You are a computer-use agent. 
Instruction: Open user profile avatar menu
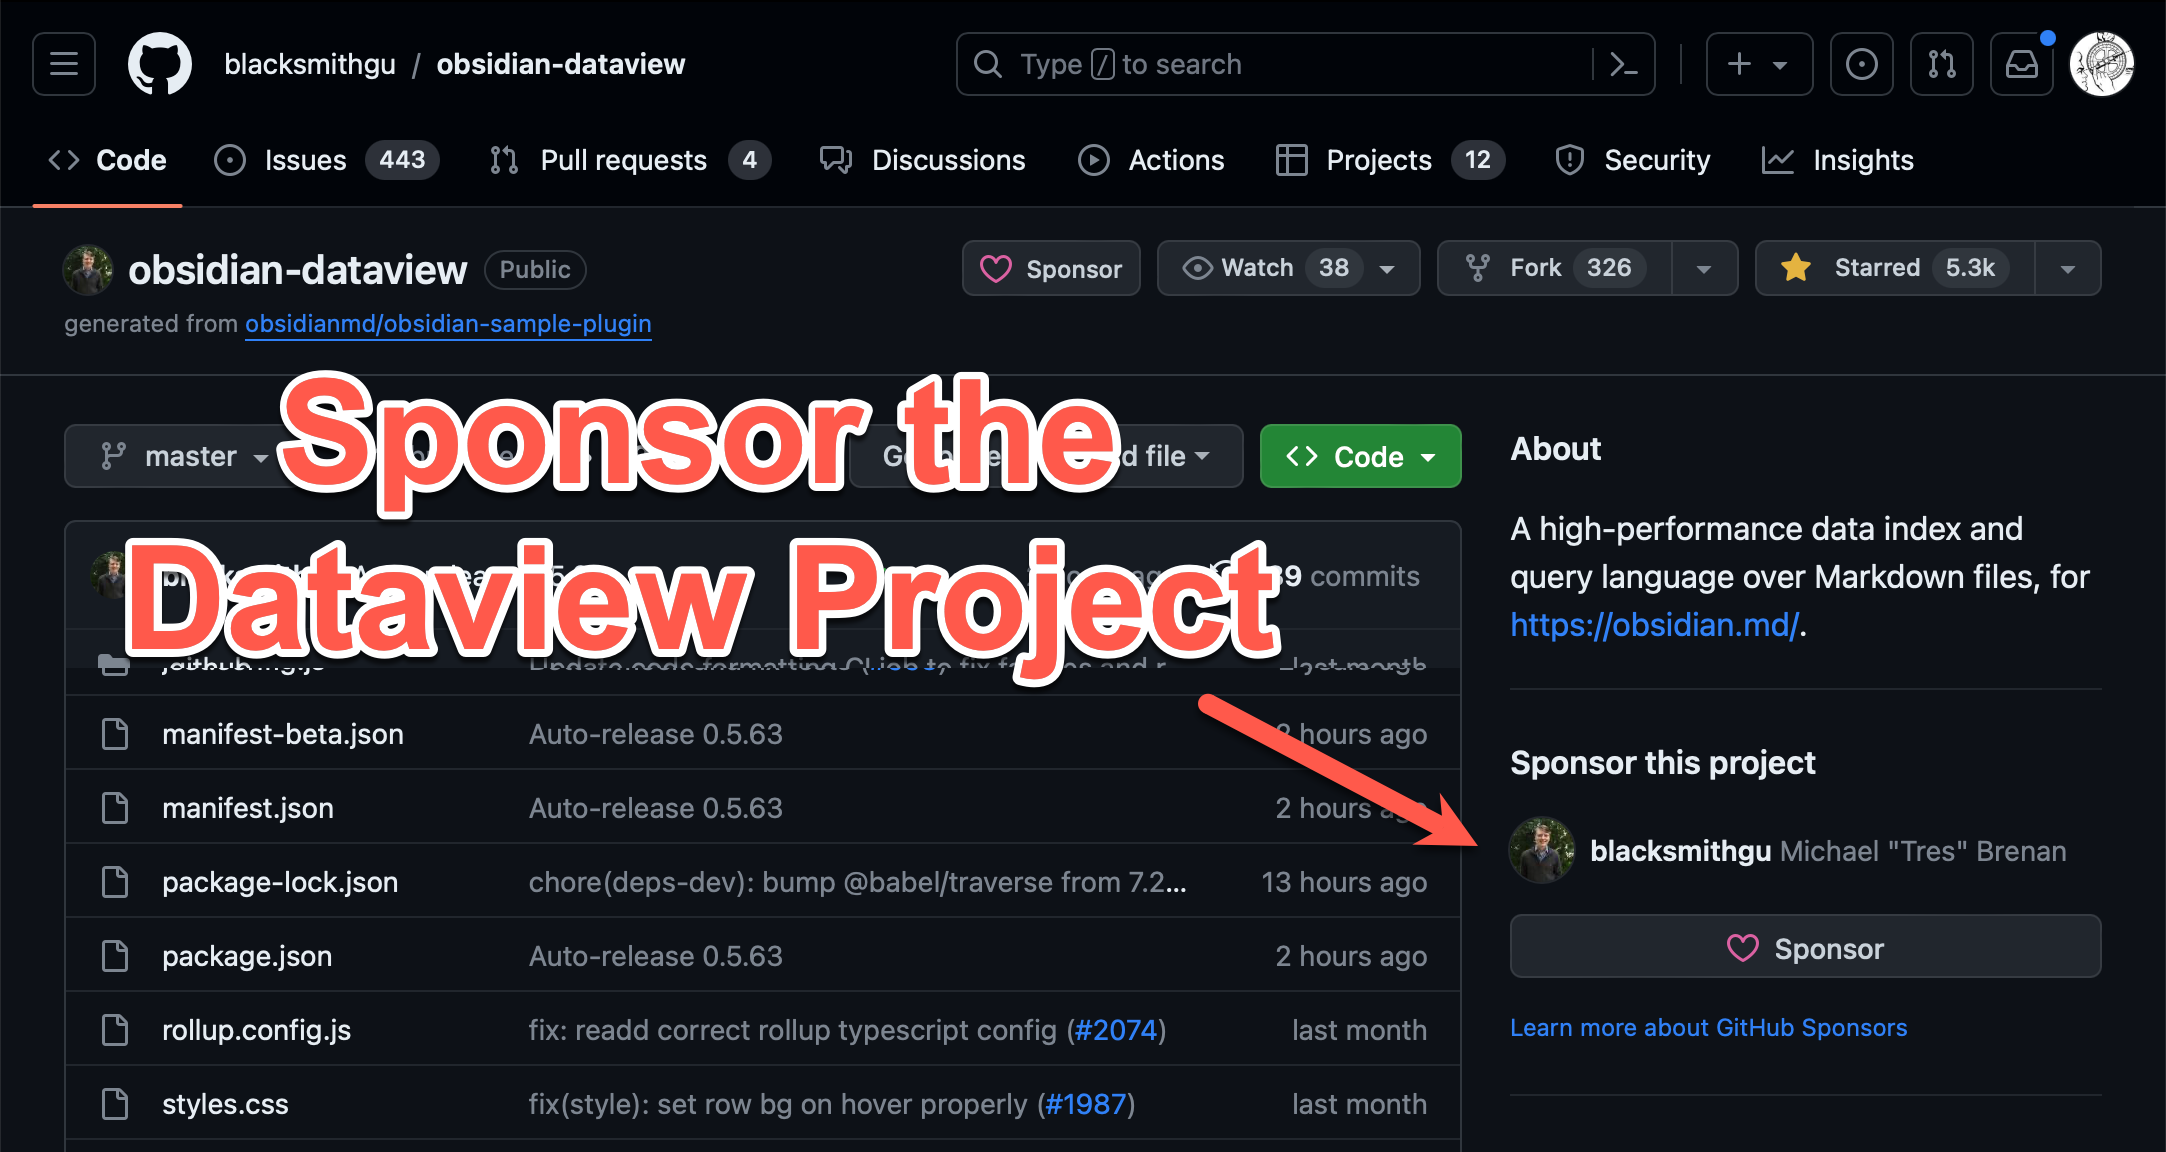coord(2102,64)
